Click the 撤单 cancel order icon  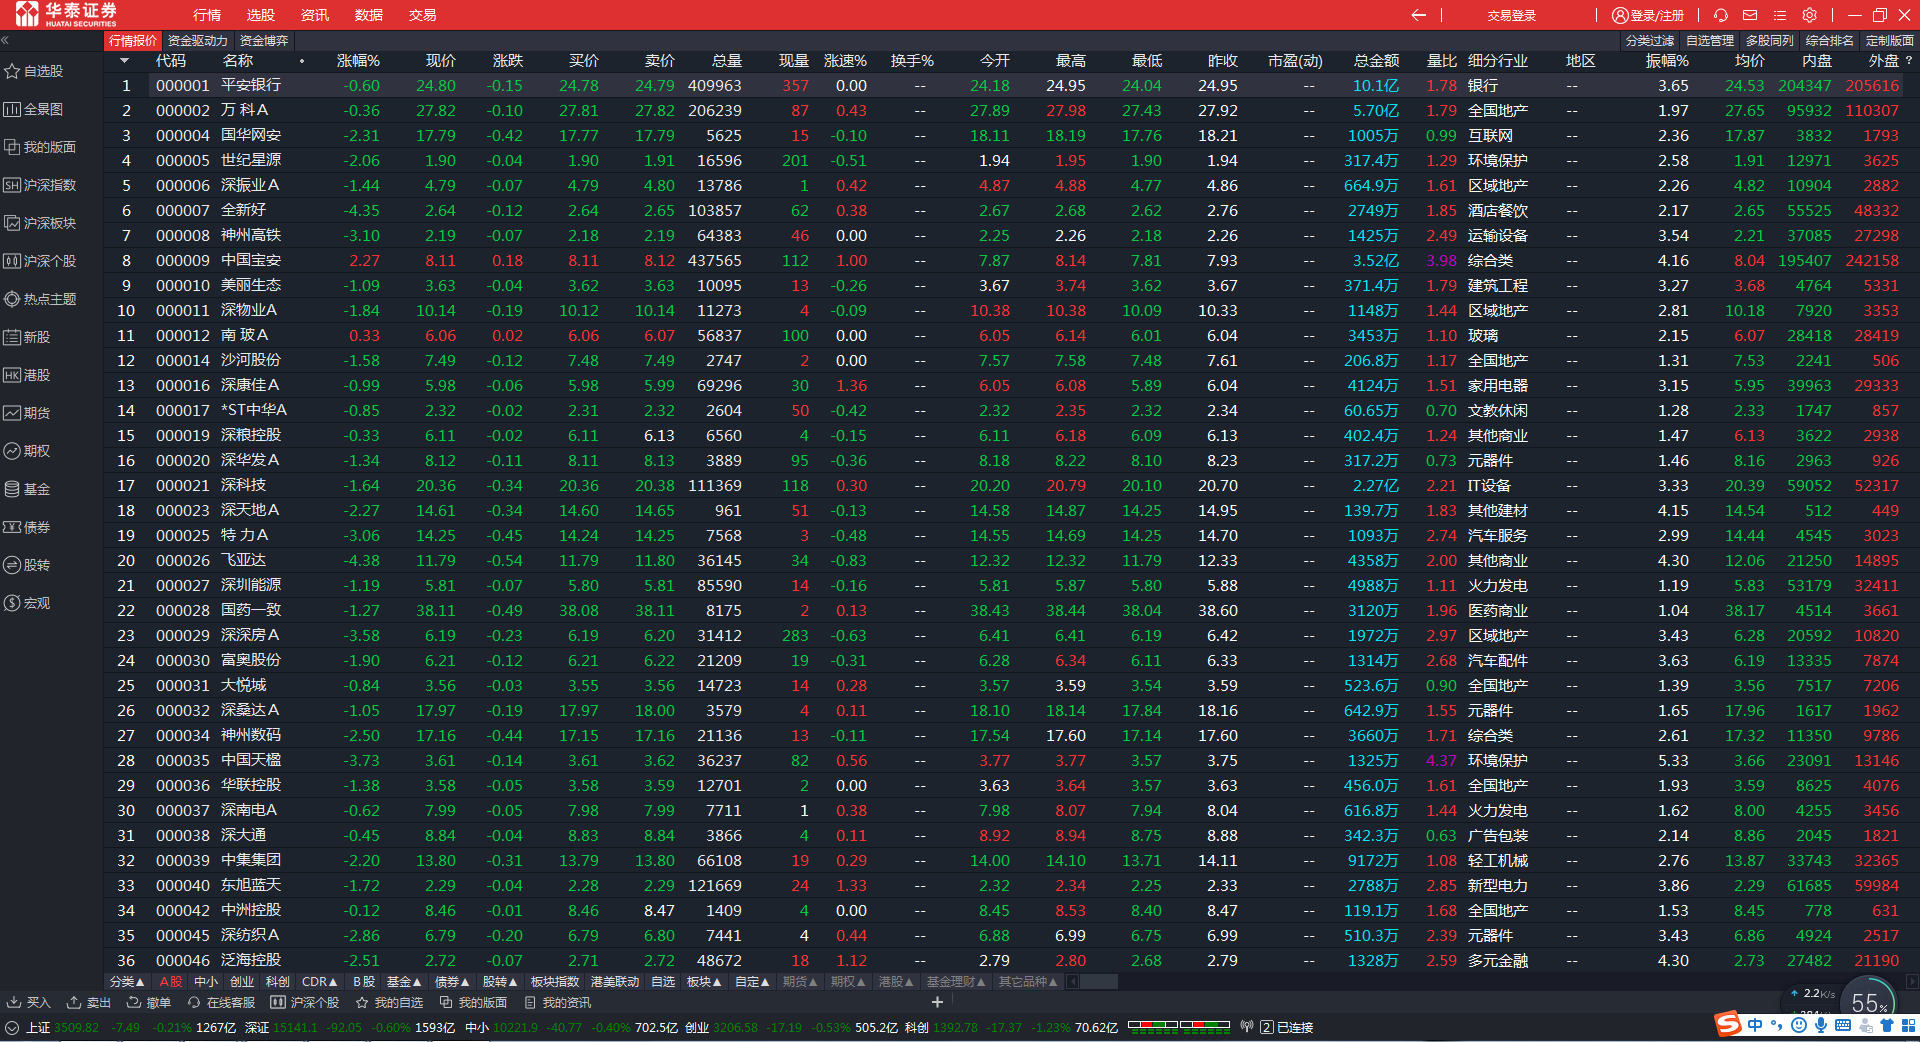coord(134,1002)
